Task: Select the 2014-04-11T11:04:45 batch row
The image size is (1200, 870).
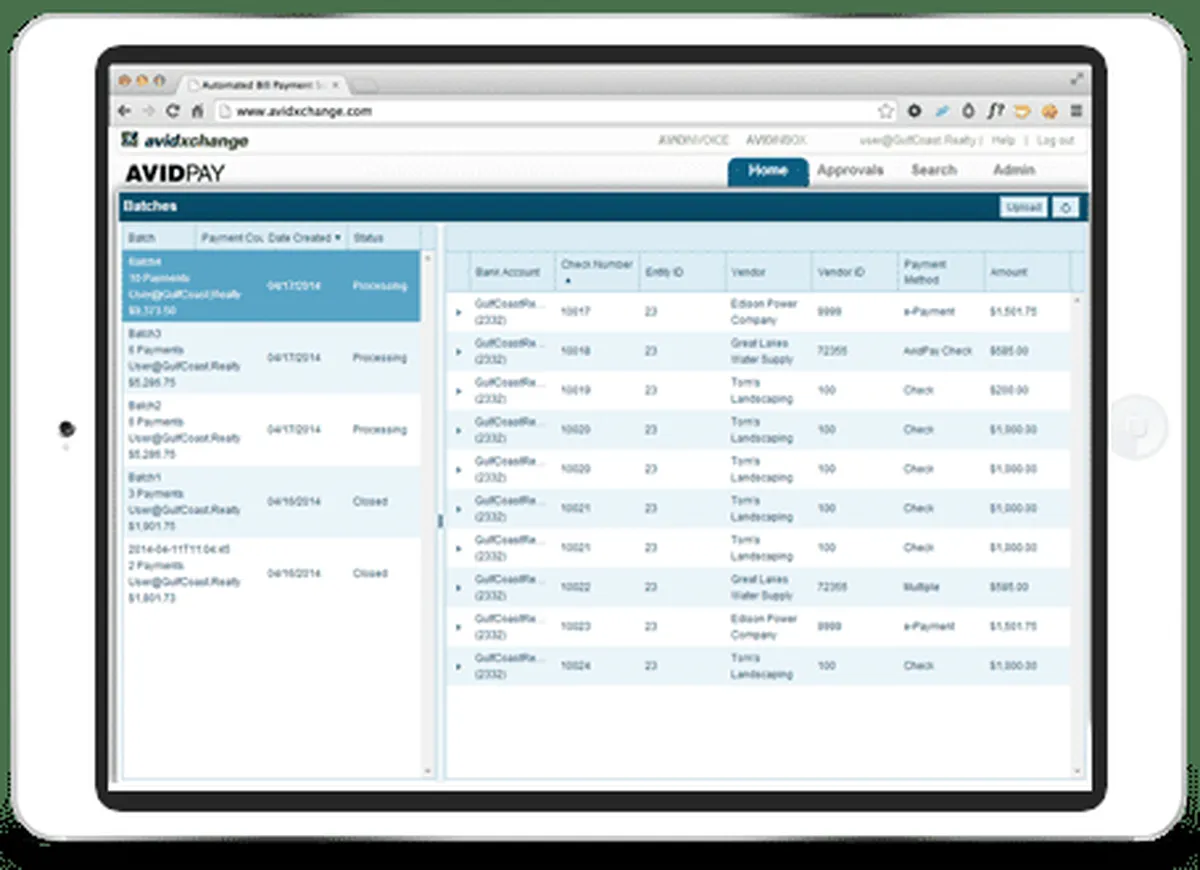Action: pyautogui.click(x=271, y=574)
